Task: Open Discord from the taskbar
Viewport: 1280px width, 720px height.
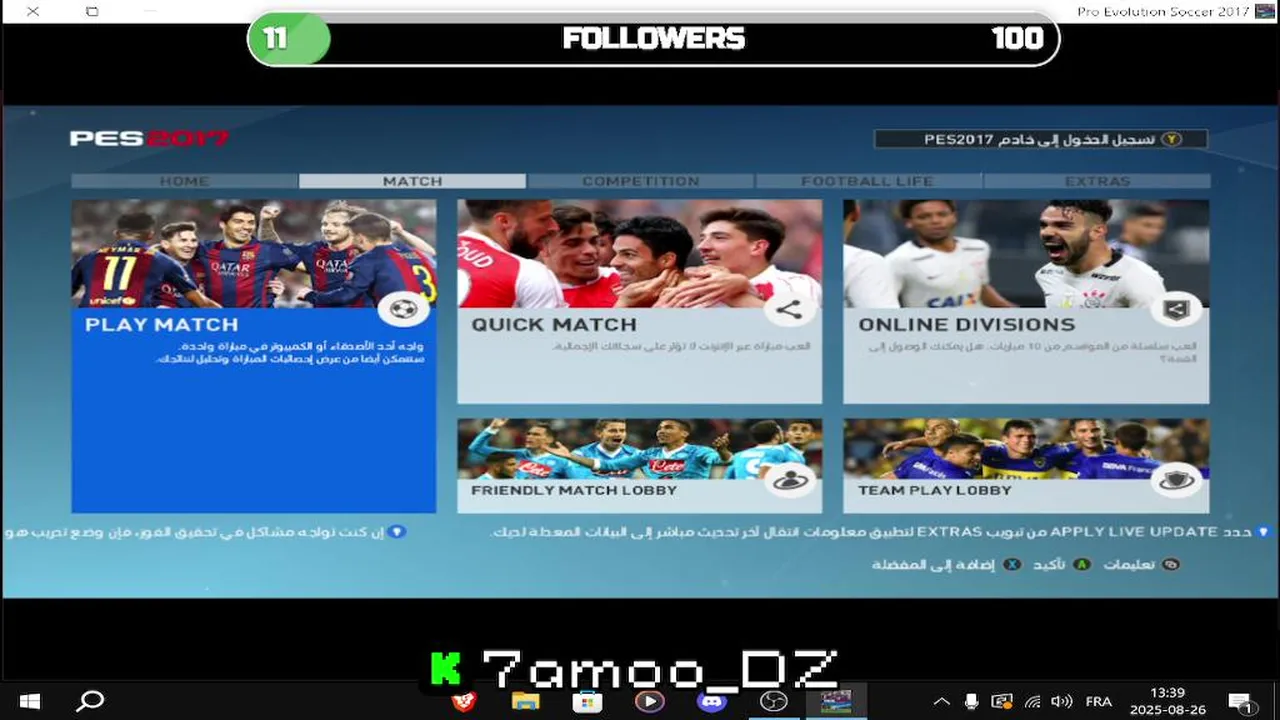Action: click(x=712, y=701)
